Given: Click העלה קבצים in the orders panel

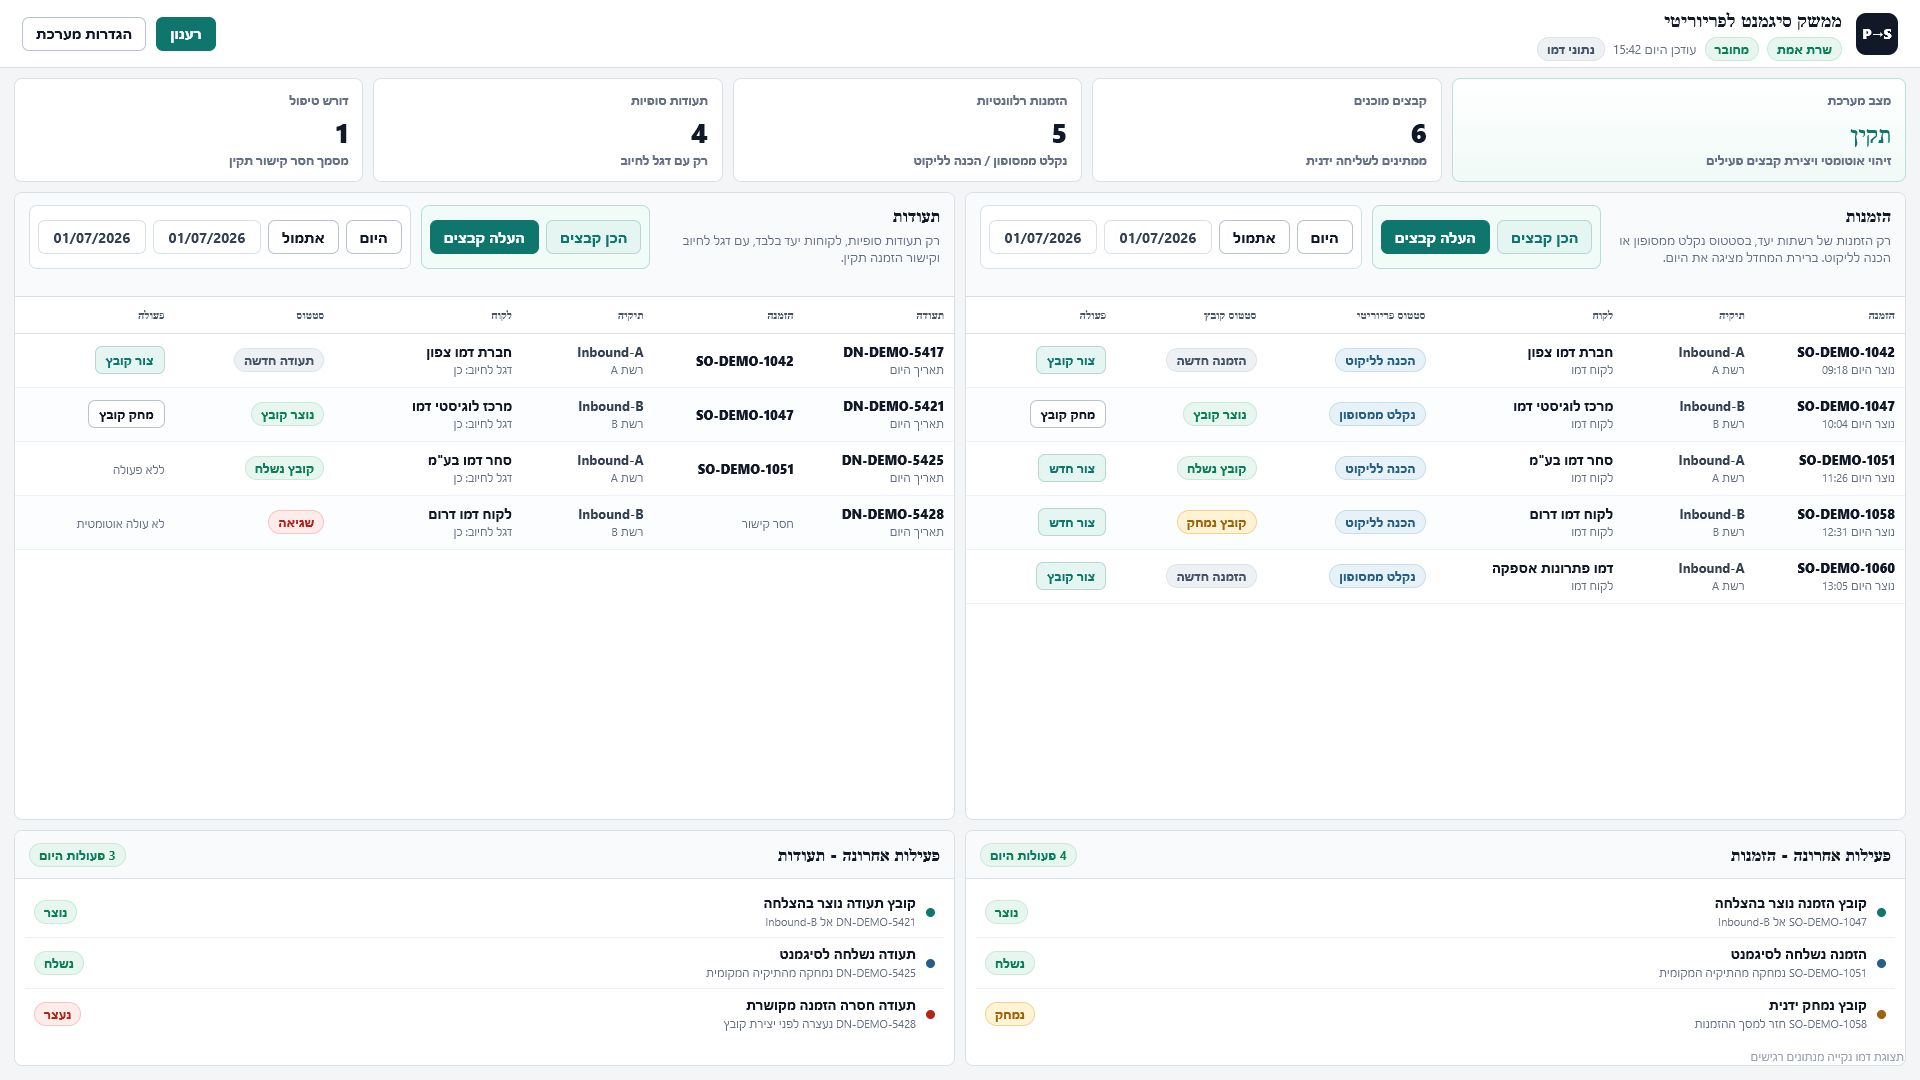Looking at the screenshot, I should pos(1435,237).
